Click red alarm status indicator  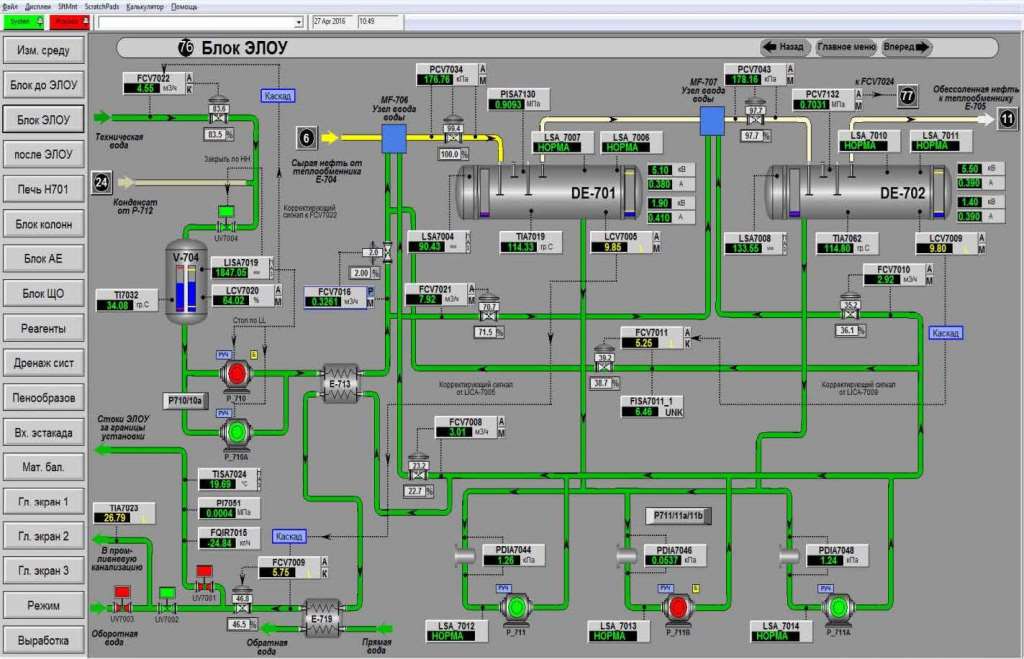tap(69, 22)
